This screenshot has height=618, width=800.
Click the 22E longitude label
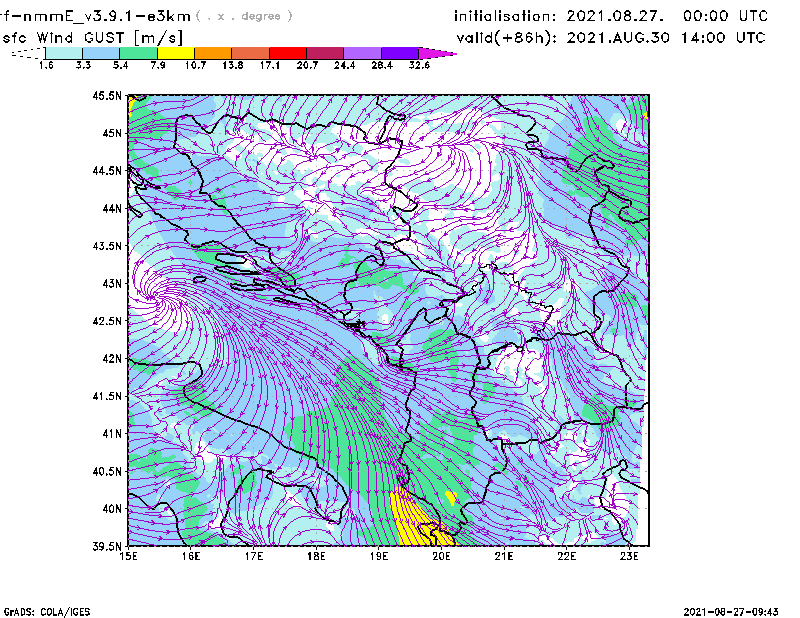tap(566, 556)
